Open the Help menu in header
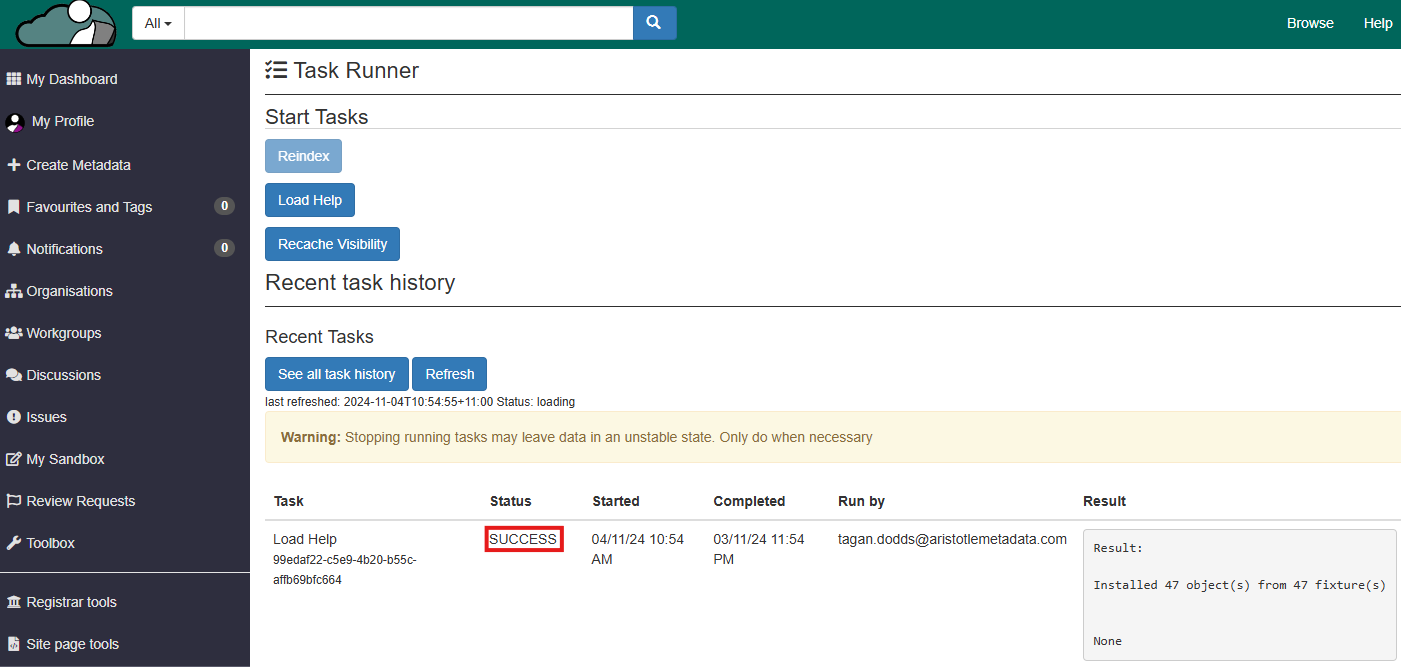This screenshot has height=667, width=1401. click(x=1377, y=23)
